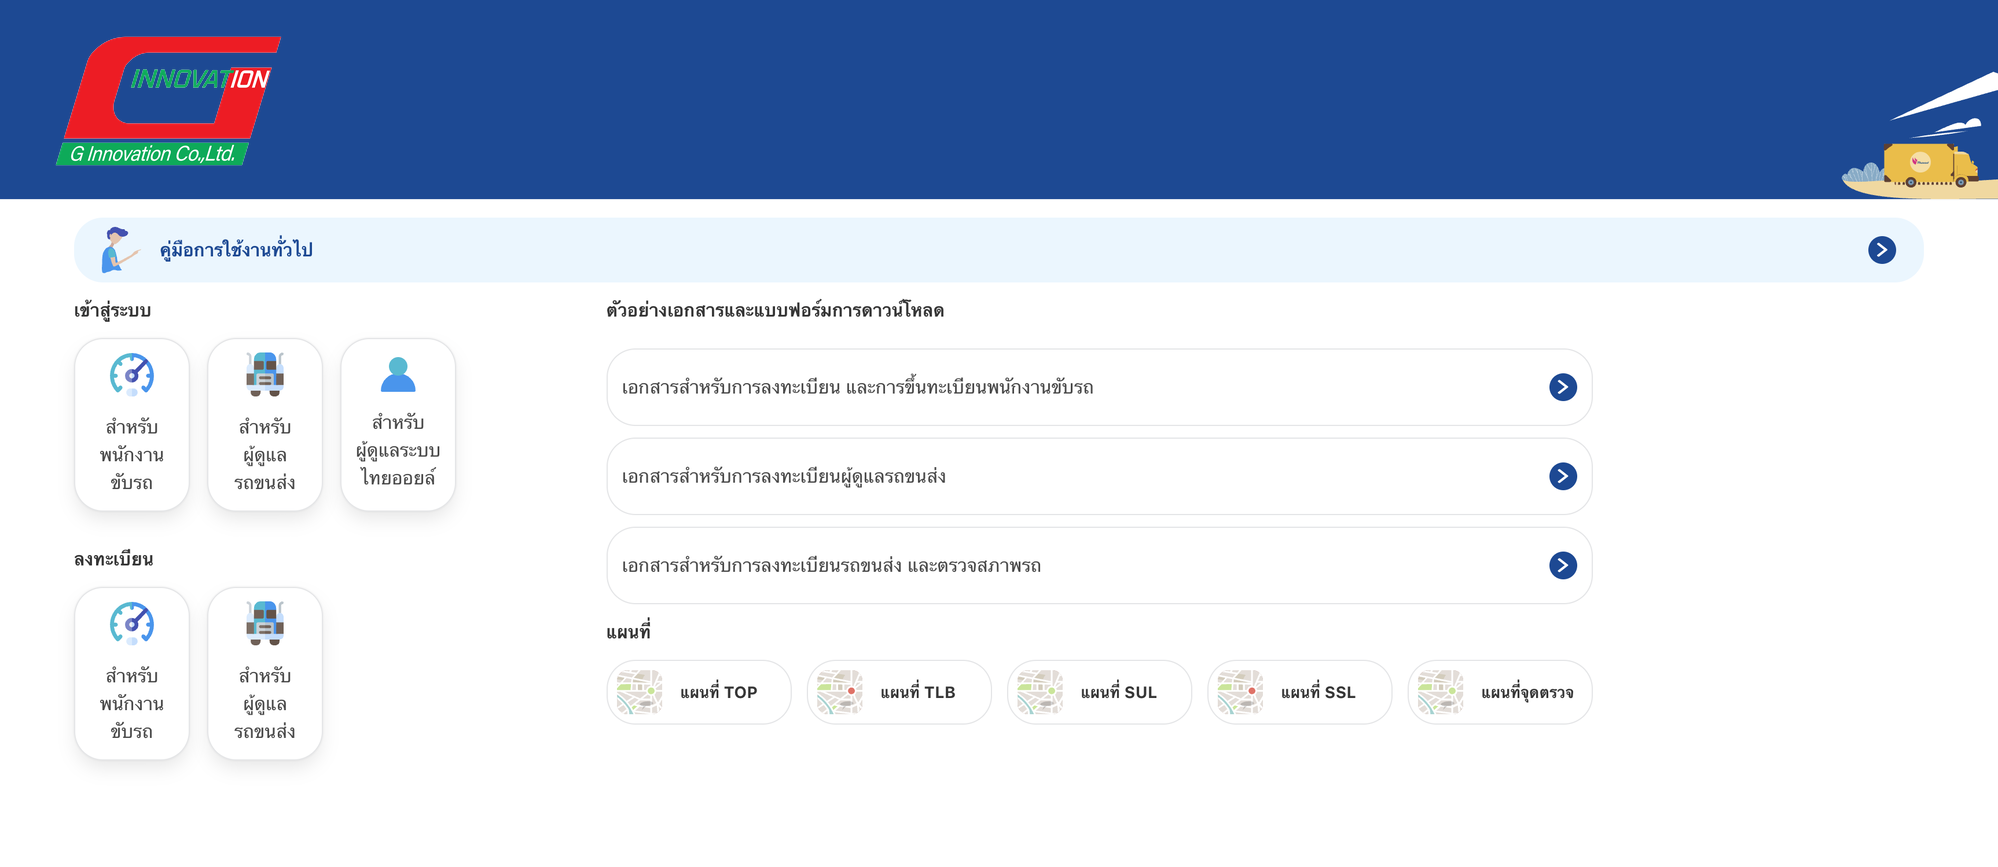Click truck icon in the login section card
The width and height of the screenshot is (1998, 867).
(x=265, y=374)
